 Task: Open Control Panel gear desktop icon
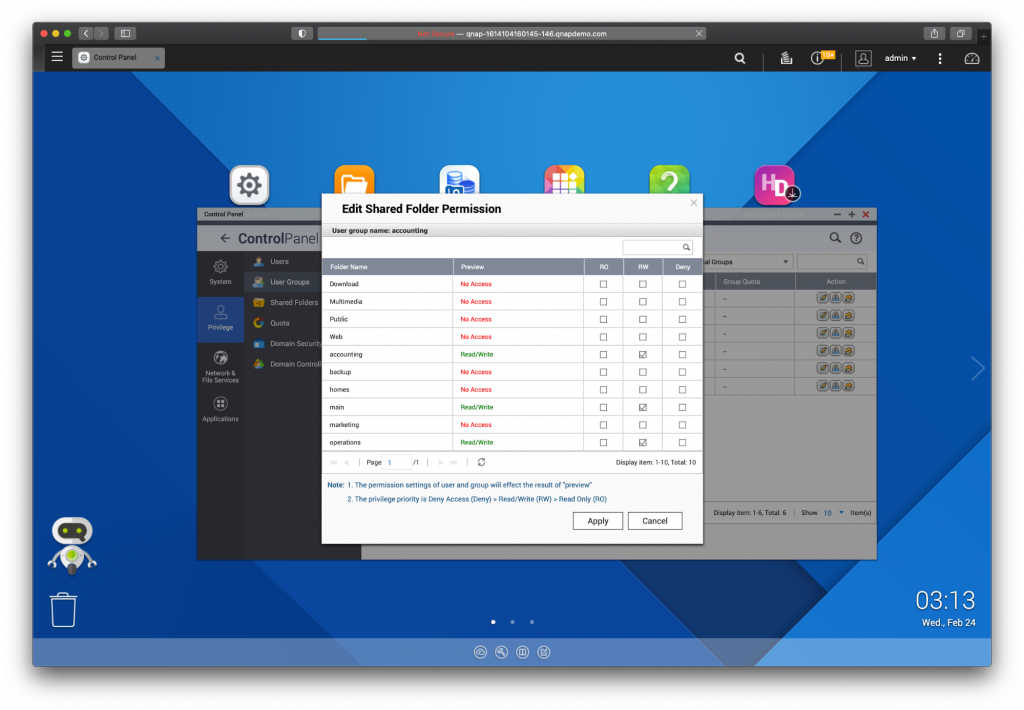coord(249,185)
